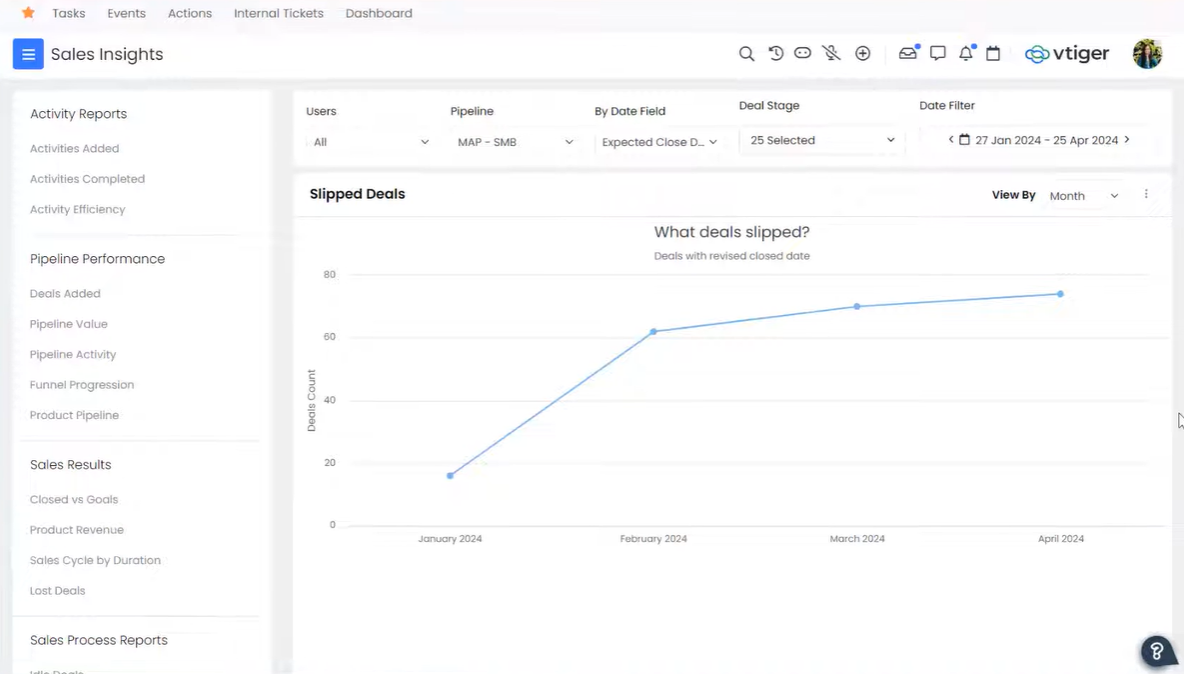The width and height of the screenshot is (1184, 674).
Task: Open the calendar icon in top bar
Action: [993, 53]
